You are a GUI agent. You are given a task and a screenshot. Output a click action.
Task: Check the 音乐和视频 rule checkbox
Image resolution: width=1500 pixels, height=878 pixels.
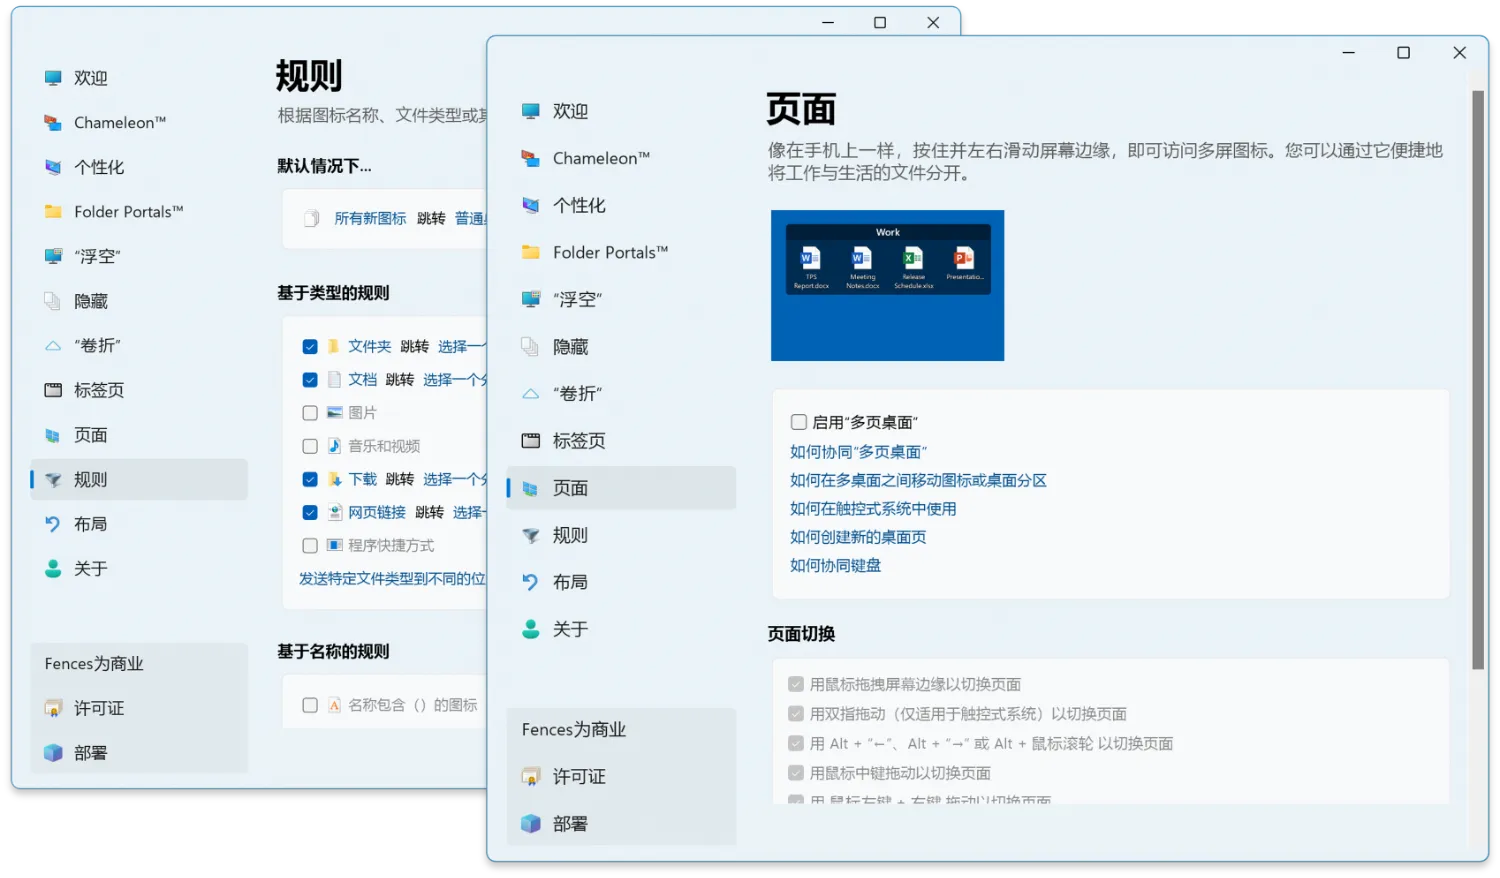310,446
